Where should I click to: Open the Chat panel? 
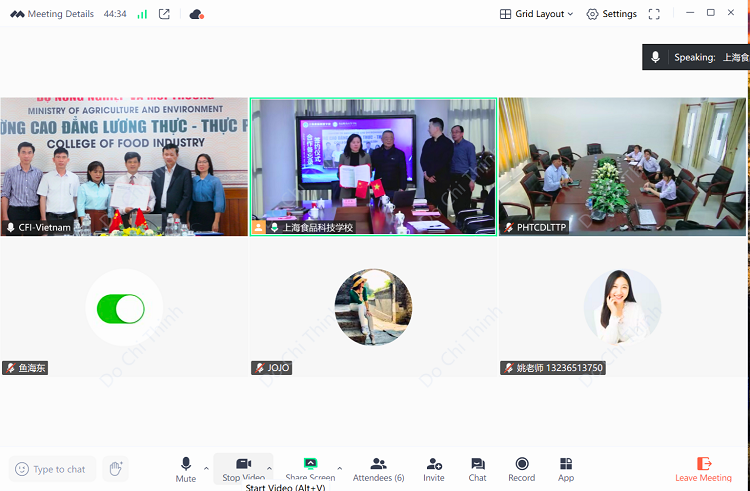click(477, 468)
